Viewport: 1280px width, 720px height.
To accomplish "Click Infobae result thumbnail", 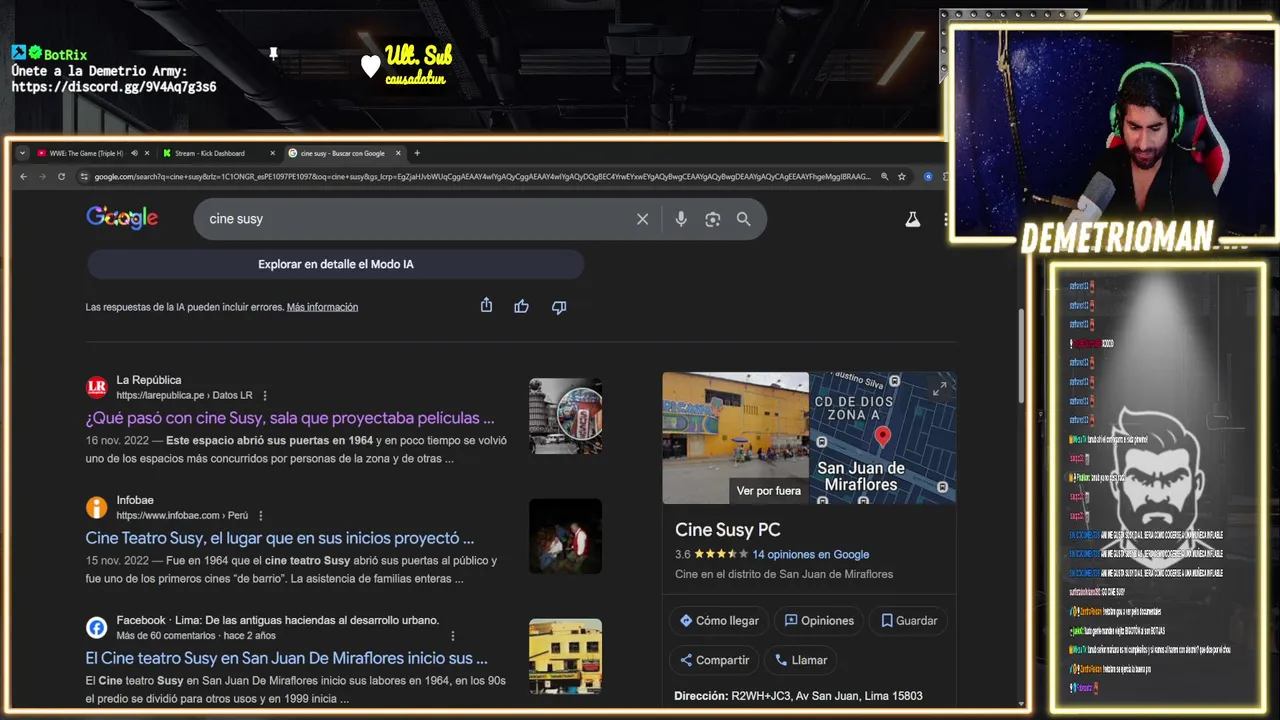I will 565,536.
